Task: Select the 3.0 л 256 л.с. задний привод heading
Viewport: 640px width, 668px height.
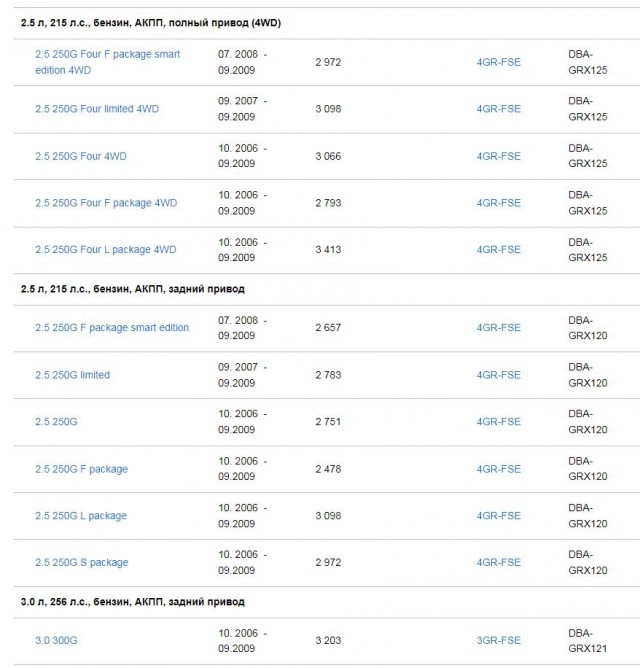Action: [x=133, y=602]
